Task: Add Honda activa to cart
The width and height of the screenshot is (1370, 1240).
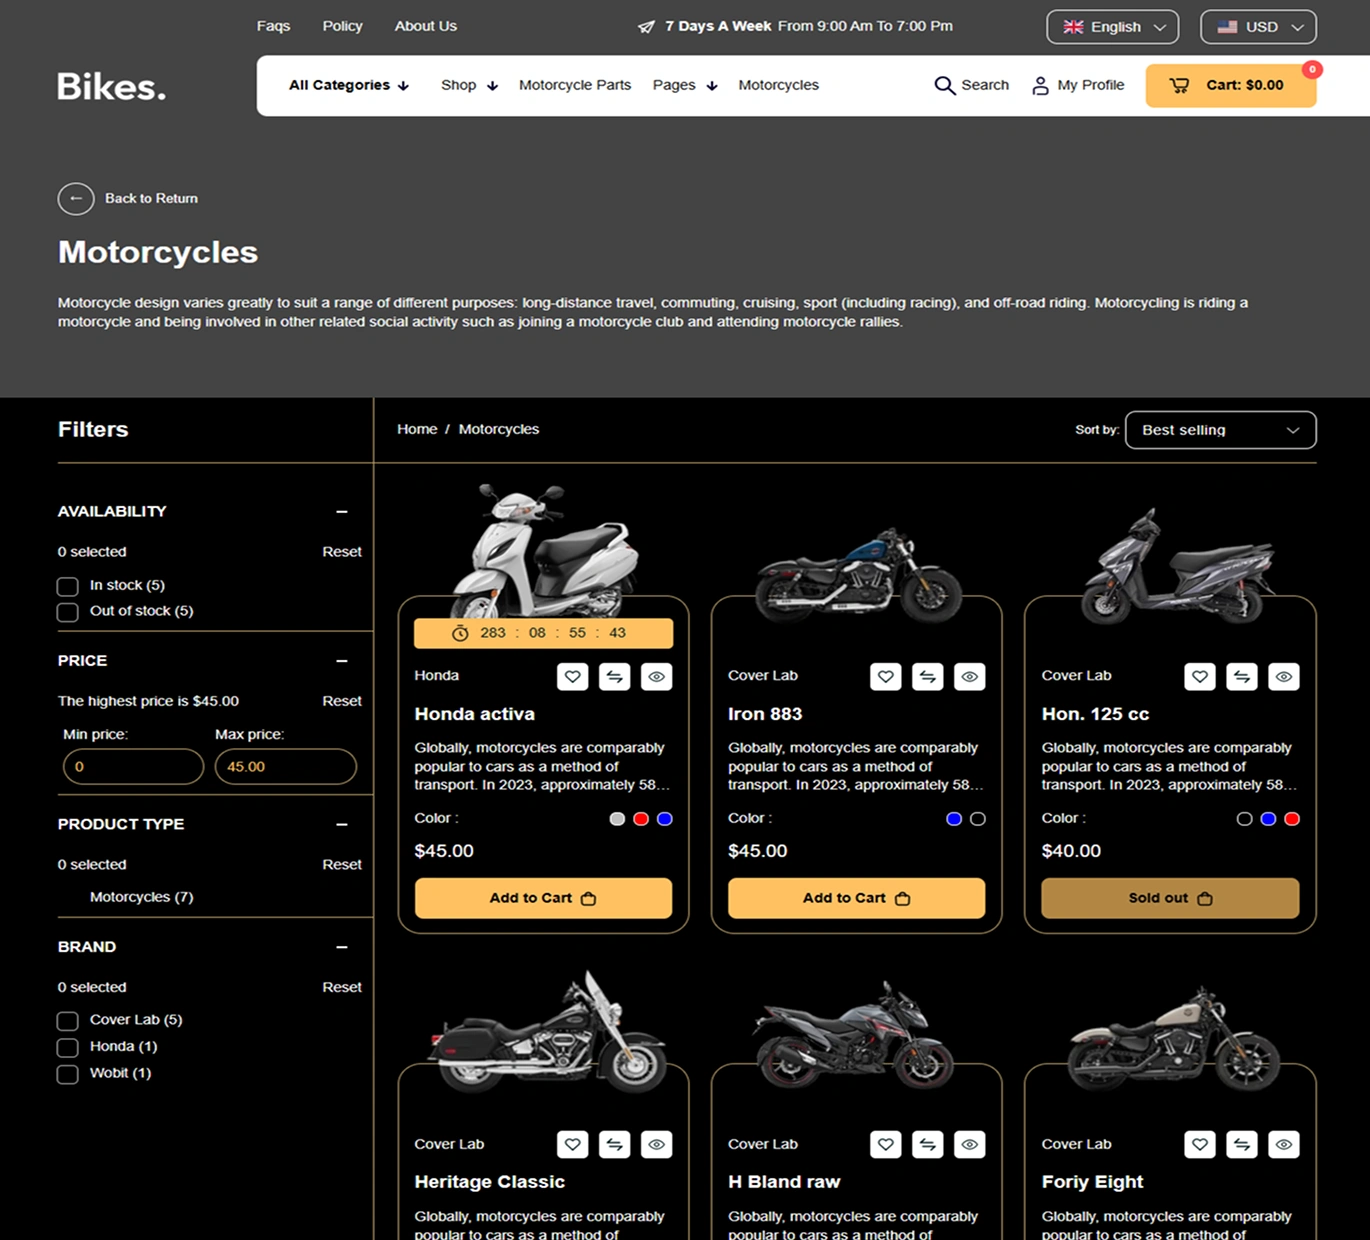Action: pos(543,898)
